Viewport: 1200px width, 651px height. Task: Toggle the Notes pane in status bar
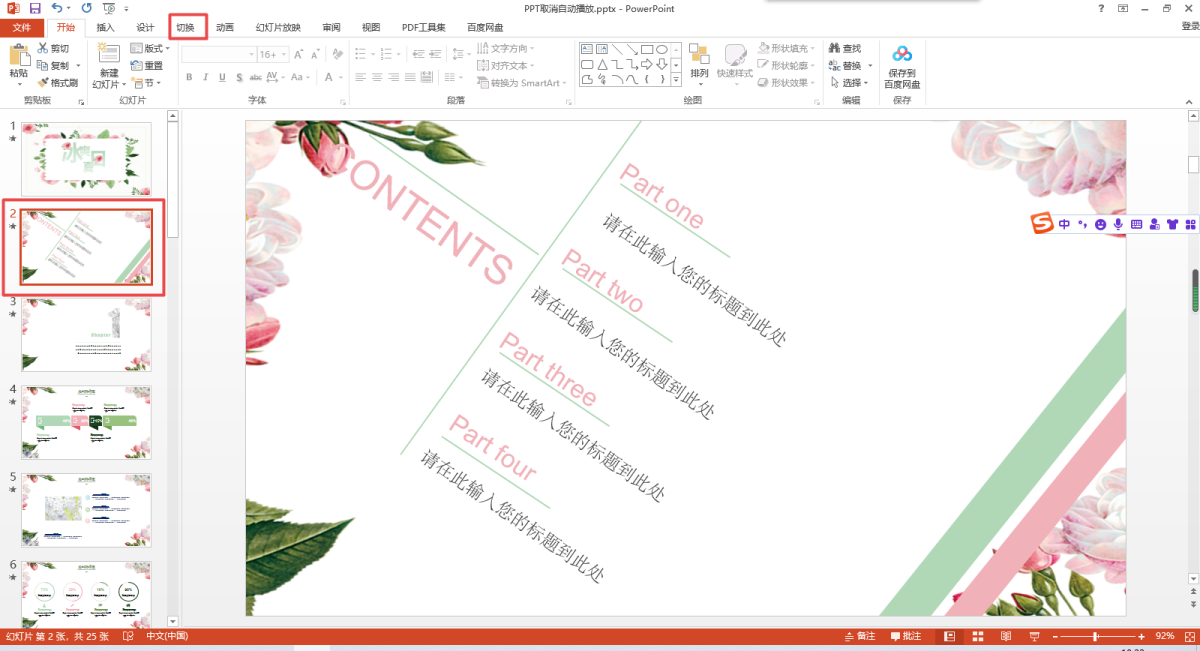pos(860,637)
